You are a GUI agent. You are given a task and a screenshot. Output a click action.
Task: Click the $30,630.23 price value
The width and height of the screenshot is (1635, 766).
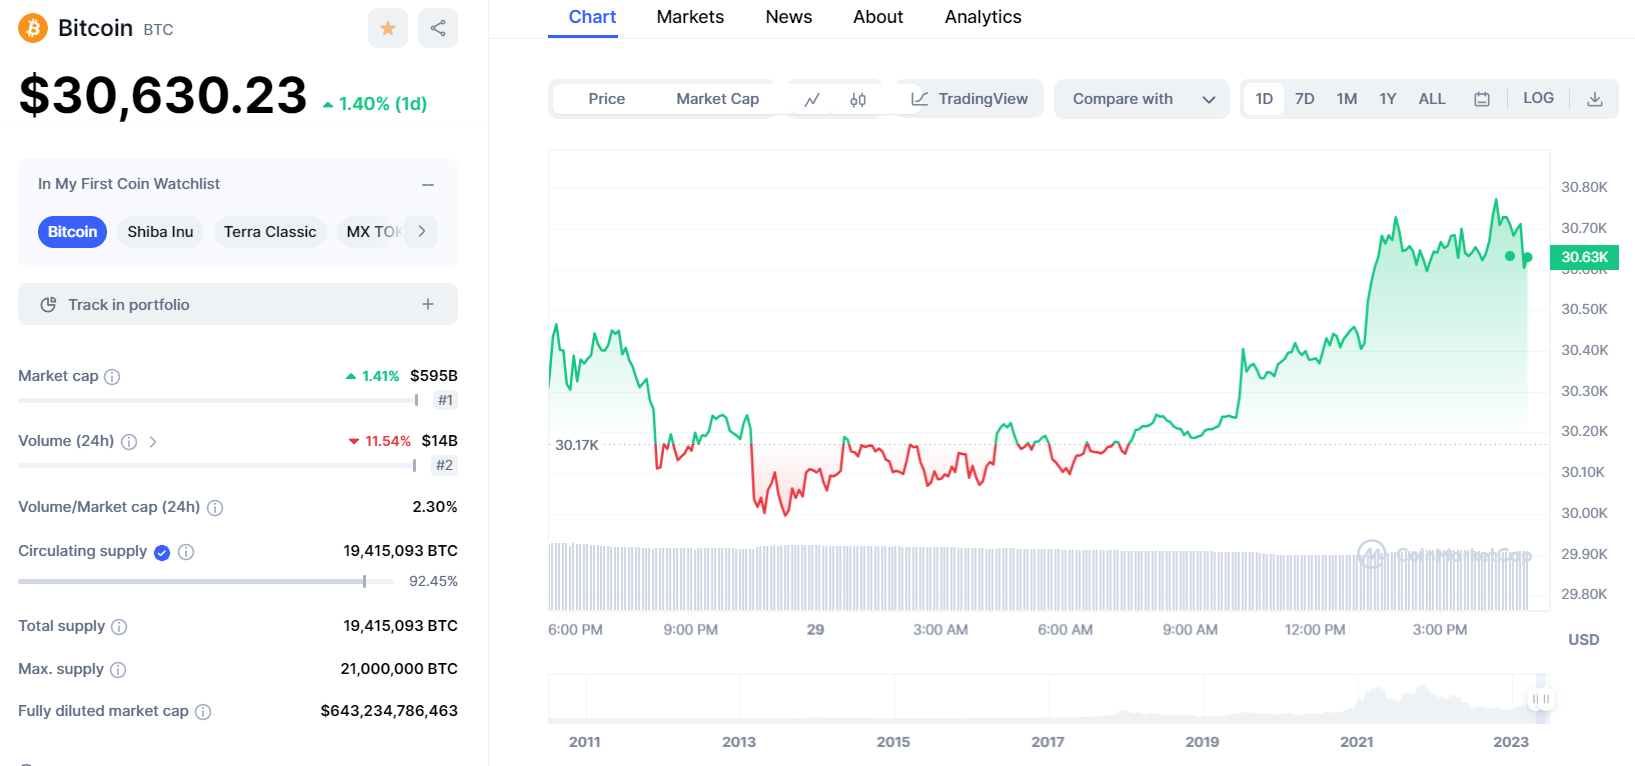coord(163,95)
